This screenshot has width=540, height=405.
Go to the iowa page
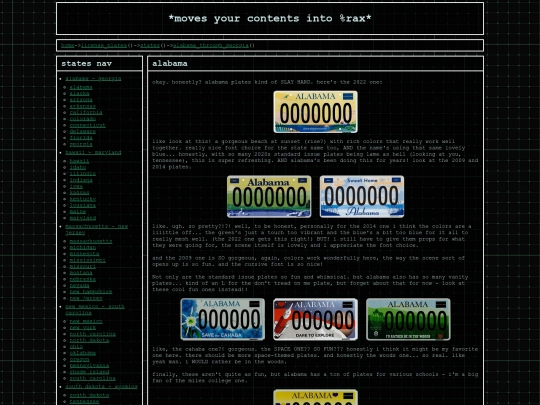tap(76, 186)
